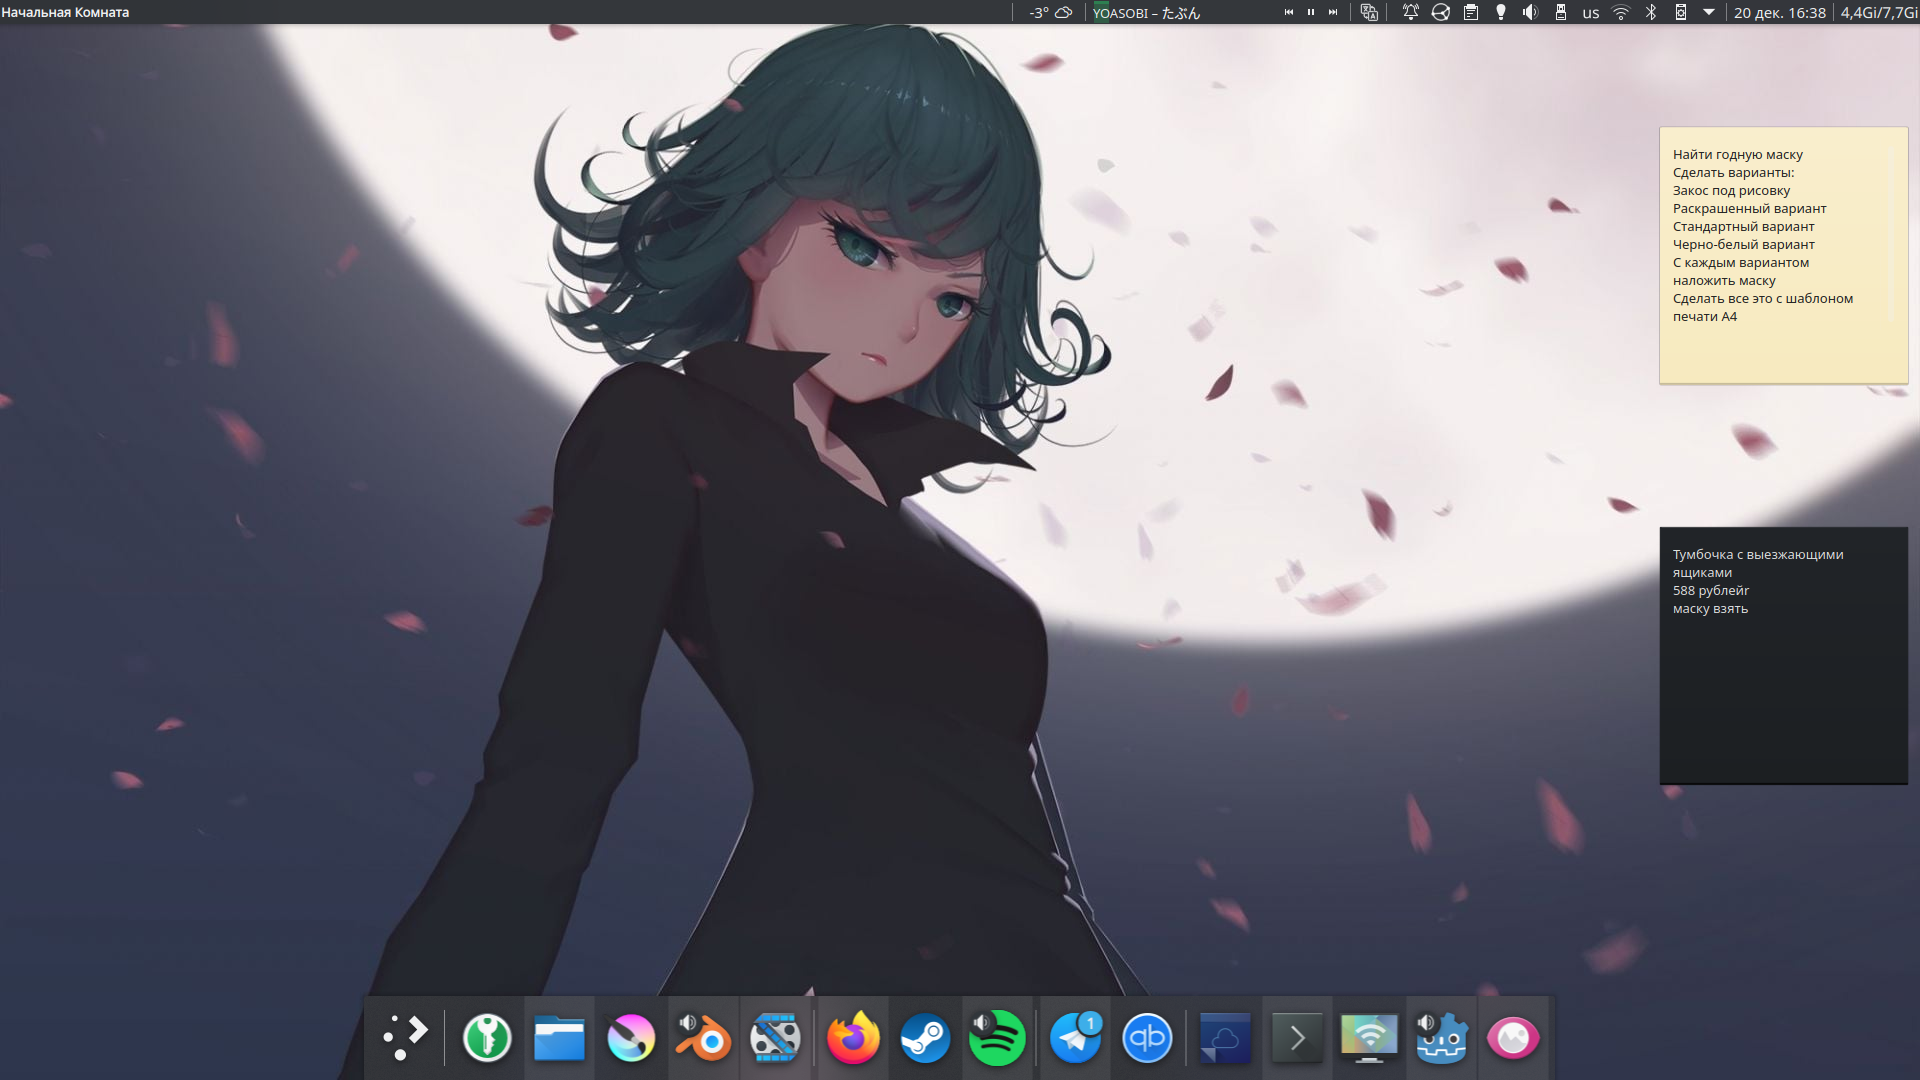
Task: Click 'Закос под рисовку' line in yellow note
Action: pyautogui.click(x=1731, y=190)
